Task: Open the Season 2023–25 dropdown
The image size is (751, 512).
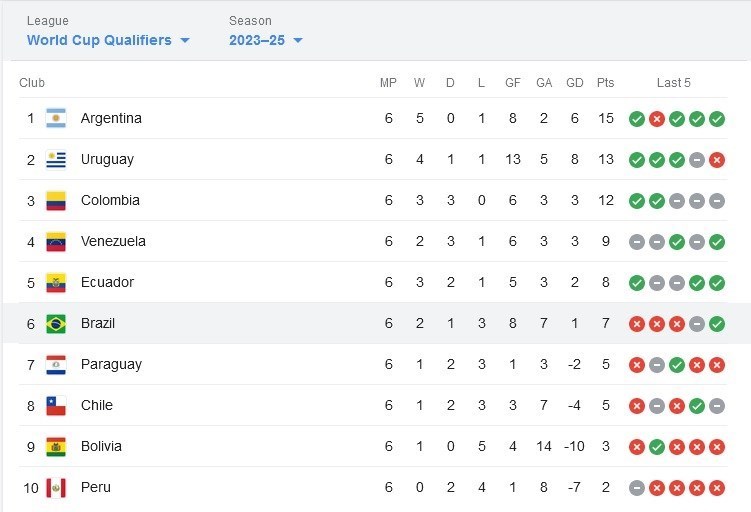Action: [265, 40]
